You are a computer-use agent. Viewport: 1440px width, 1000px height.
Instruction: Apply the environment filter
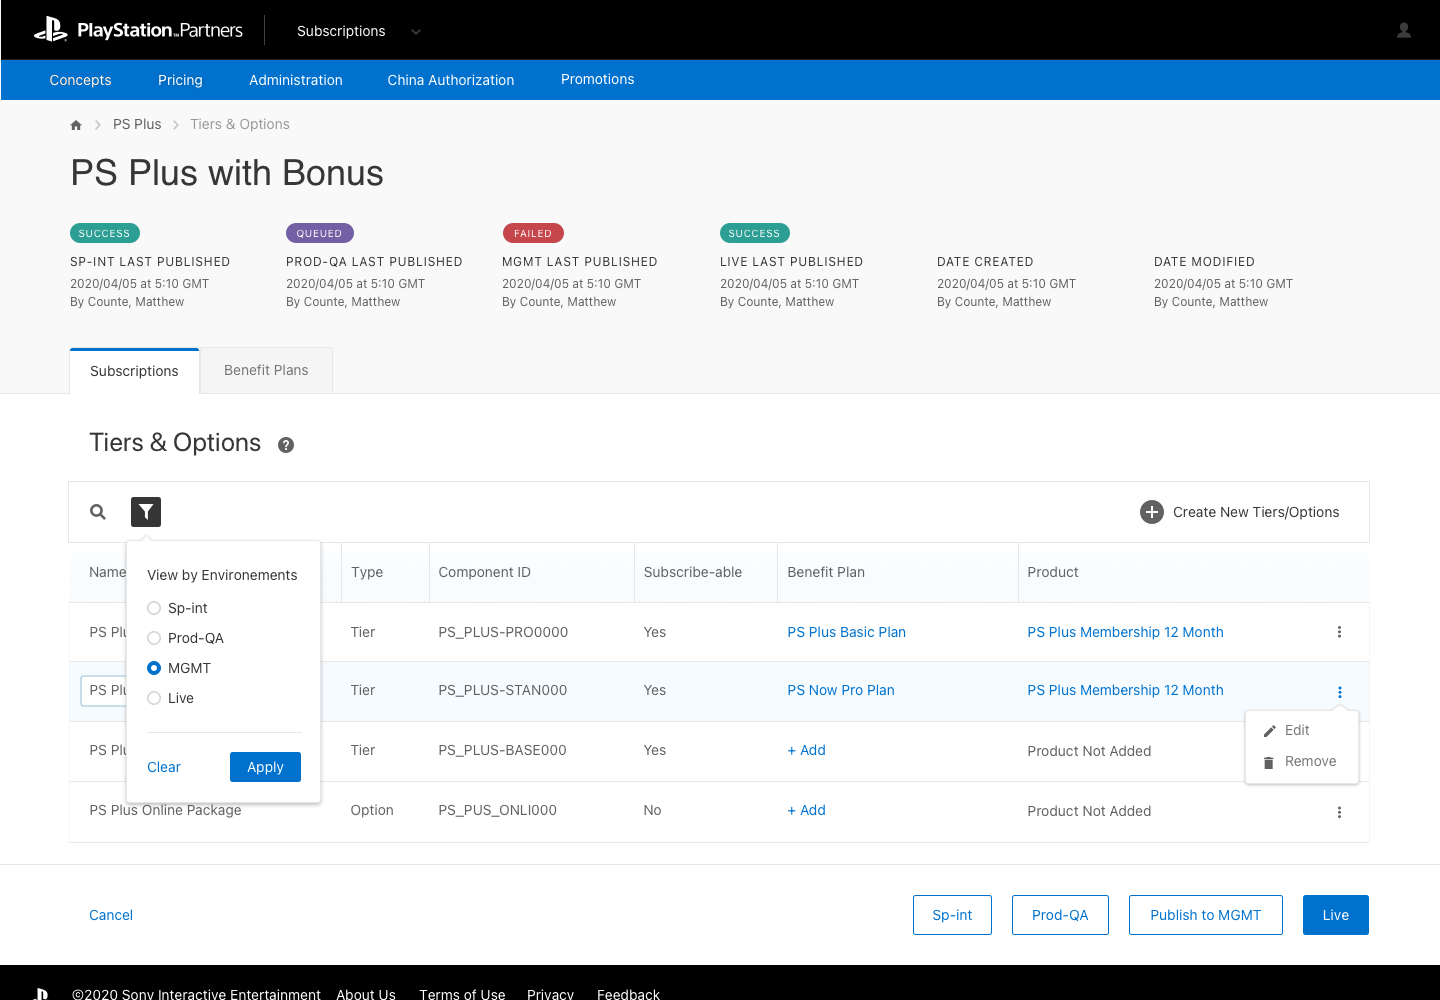click(265, 767)
